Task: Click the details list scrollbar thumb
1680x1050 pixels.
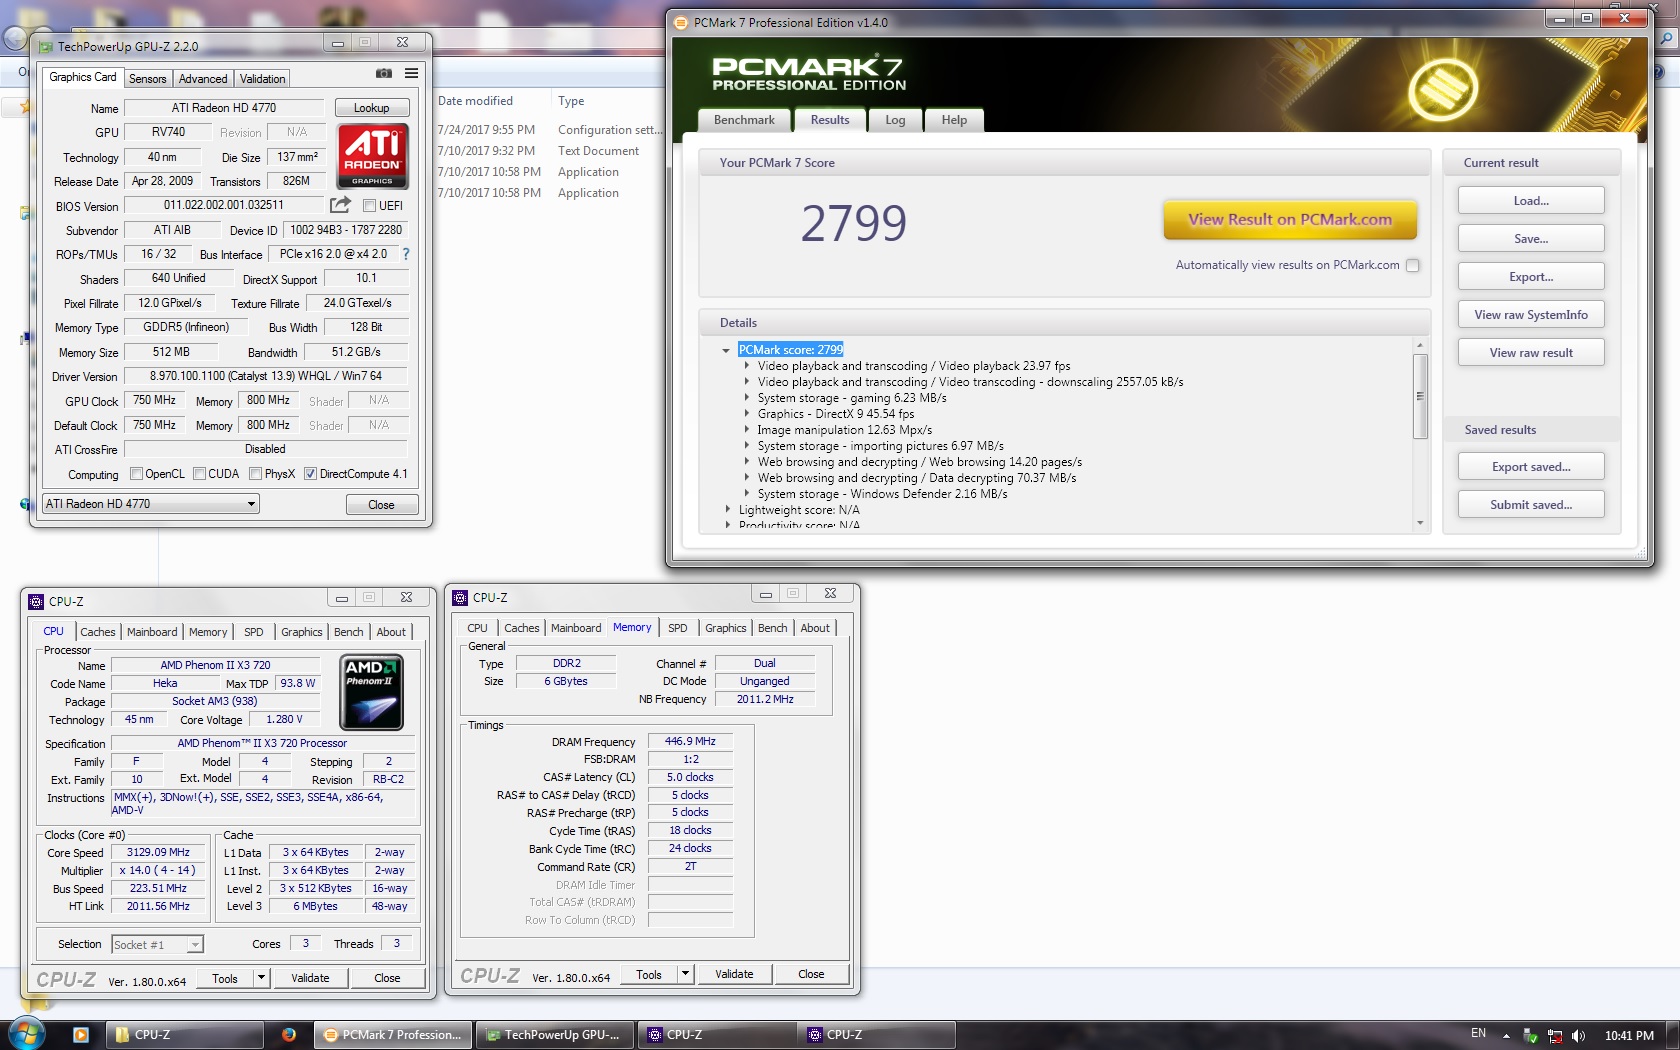Action: pyautogui.click(x=1420, y=396)
